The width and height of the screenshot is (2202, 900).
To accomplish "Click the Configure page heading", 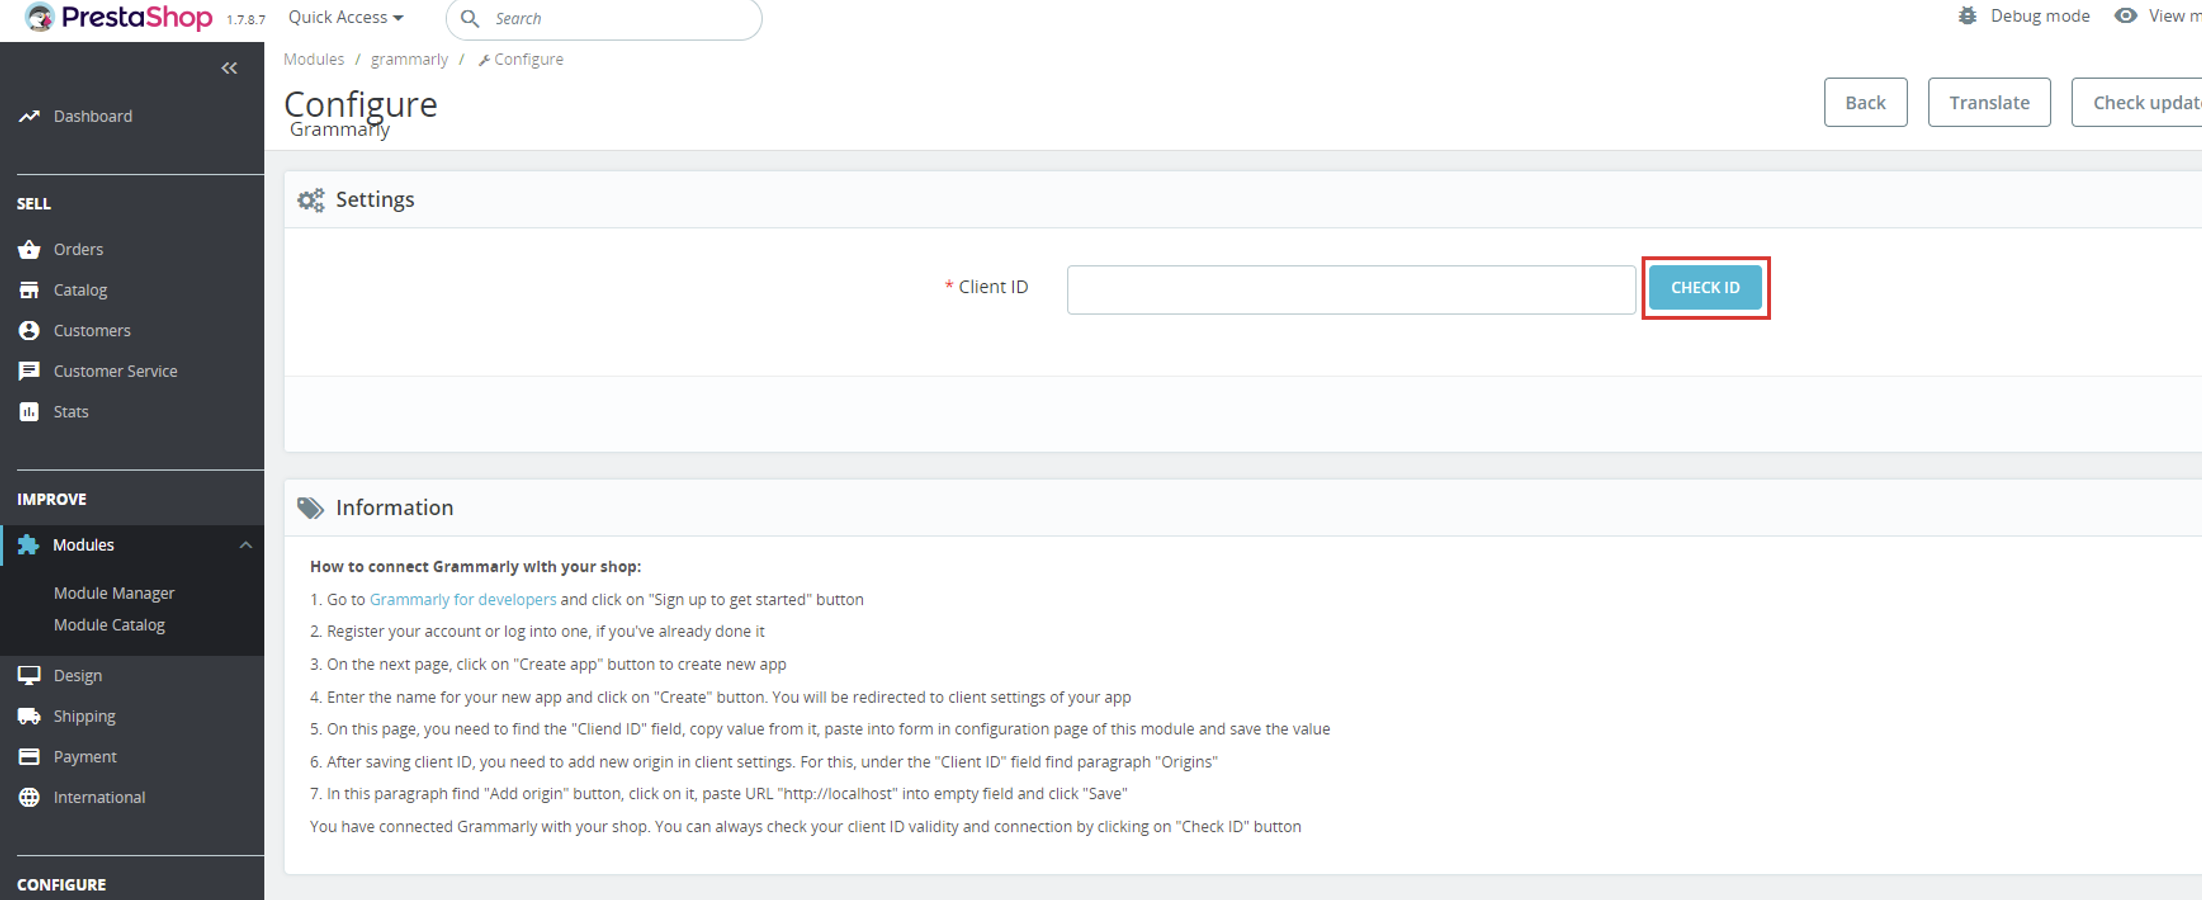I will click(361, 104).
